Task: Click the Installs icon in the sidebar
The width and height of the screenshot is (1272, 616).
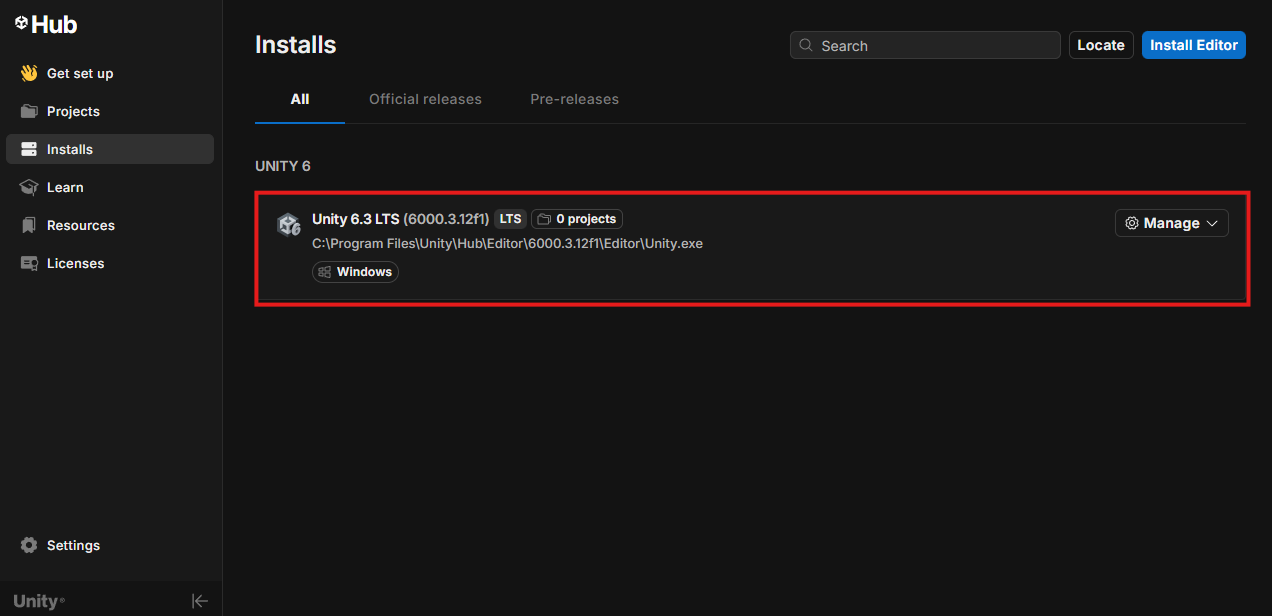Action: 28,148
